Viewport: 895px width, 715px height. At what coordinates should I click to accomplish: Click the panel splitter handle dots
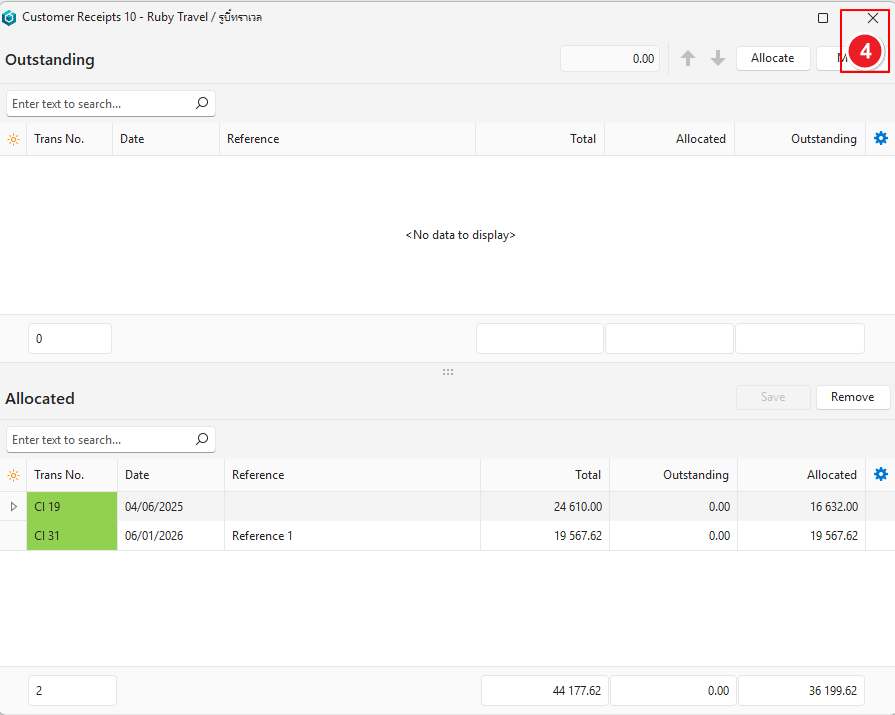click(x=447, y=372)
